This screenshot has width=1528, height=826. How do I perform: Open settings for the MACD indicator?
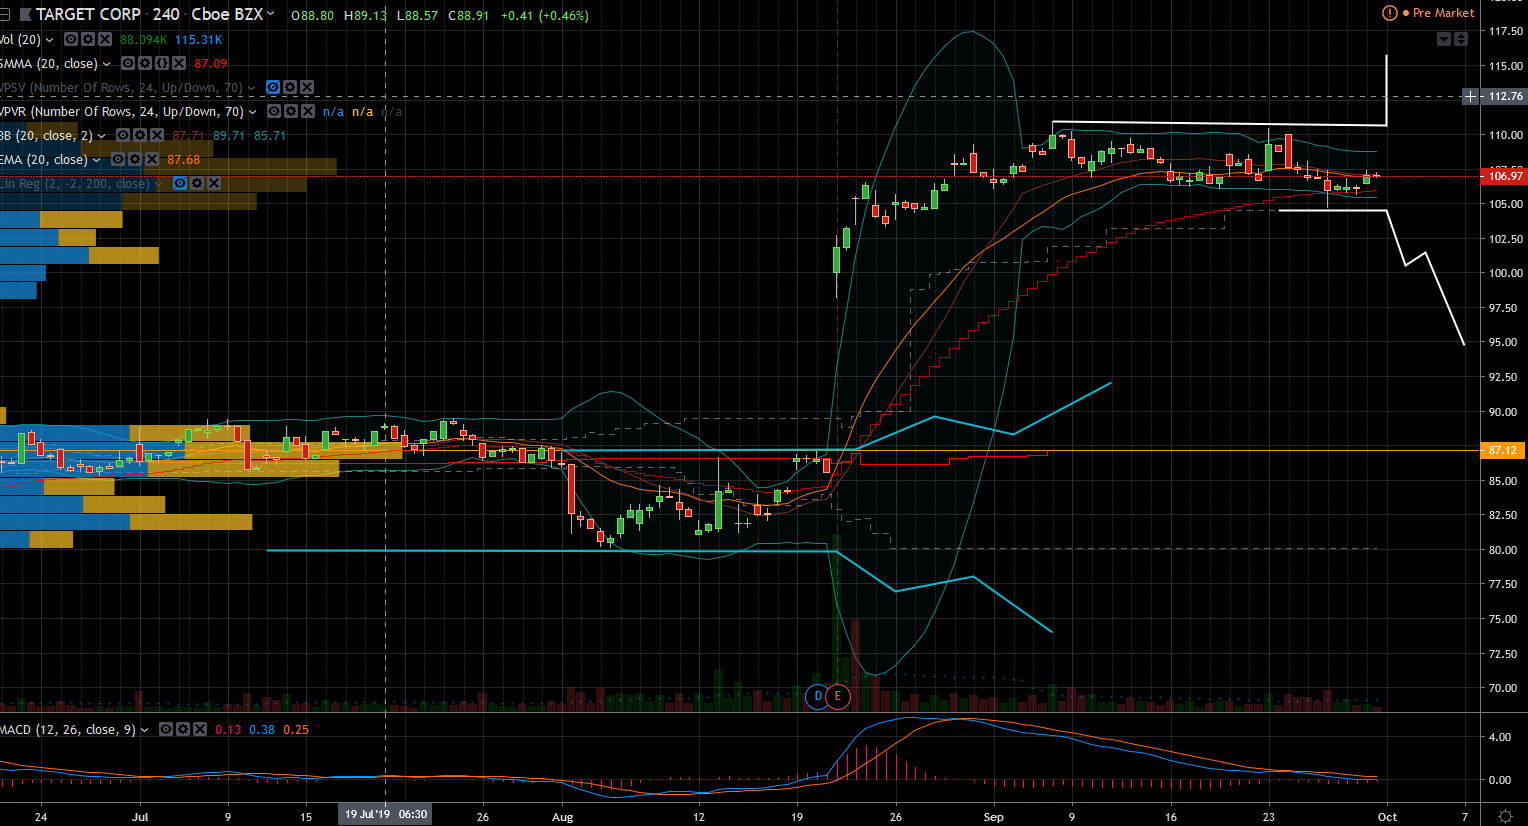(x=183, y=730)
